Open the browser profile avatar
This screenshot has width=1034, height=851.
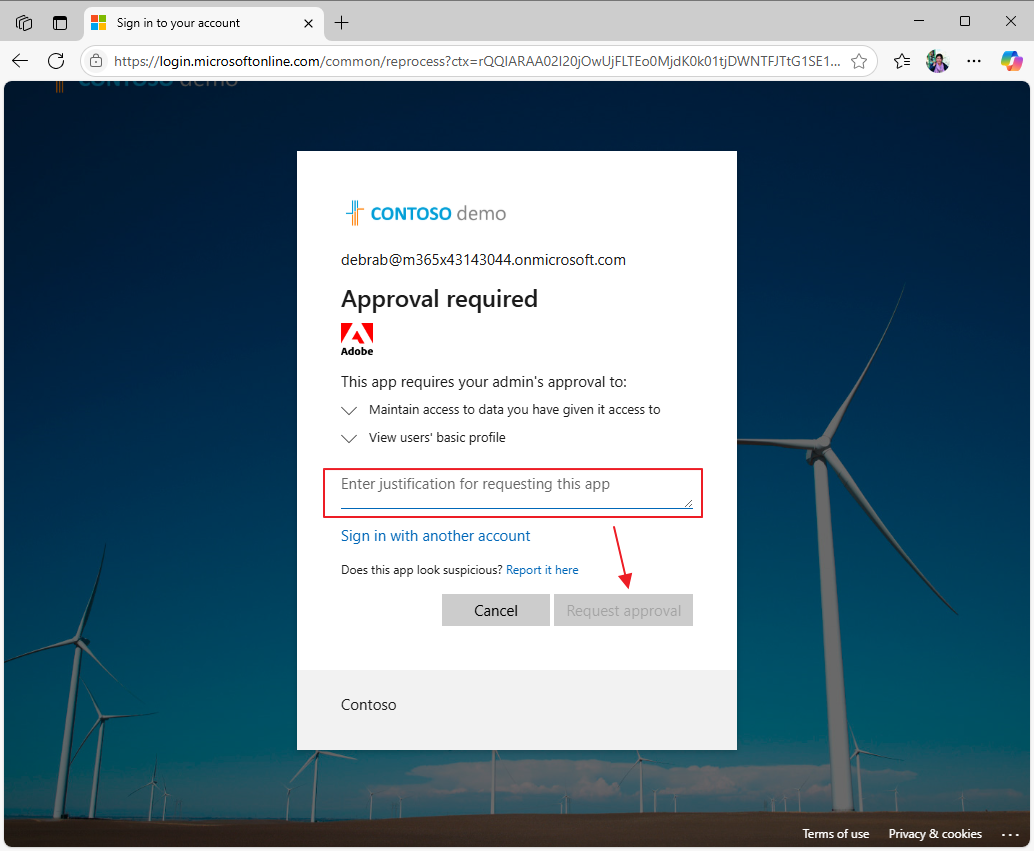(937, 61)
